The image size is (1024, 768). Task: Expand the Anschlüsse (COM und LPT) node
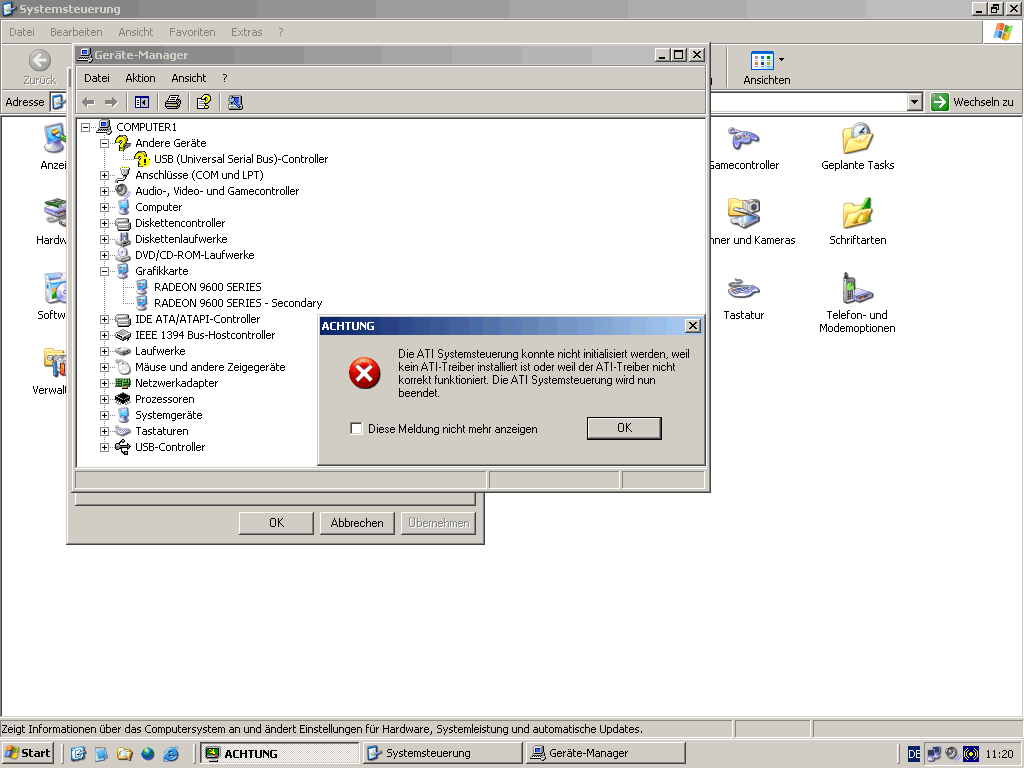[104, 175]
